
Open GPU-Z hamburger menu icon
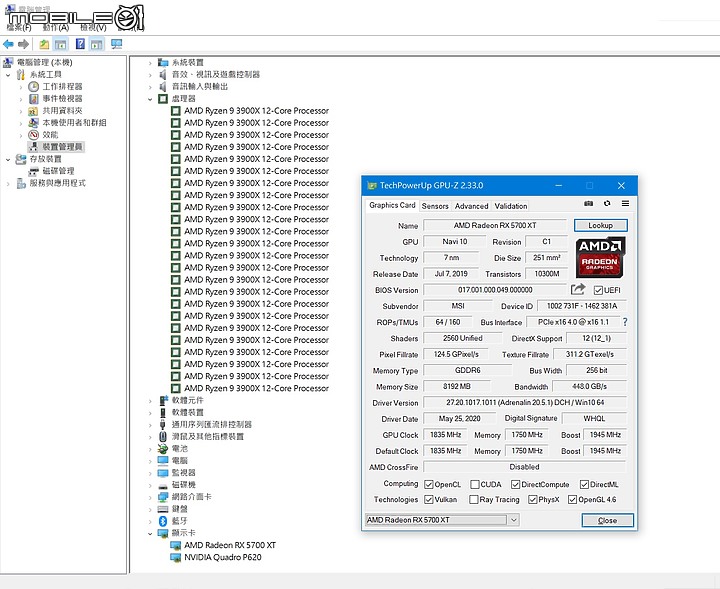tap(625, 203)
